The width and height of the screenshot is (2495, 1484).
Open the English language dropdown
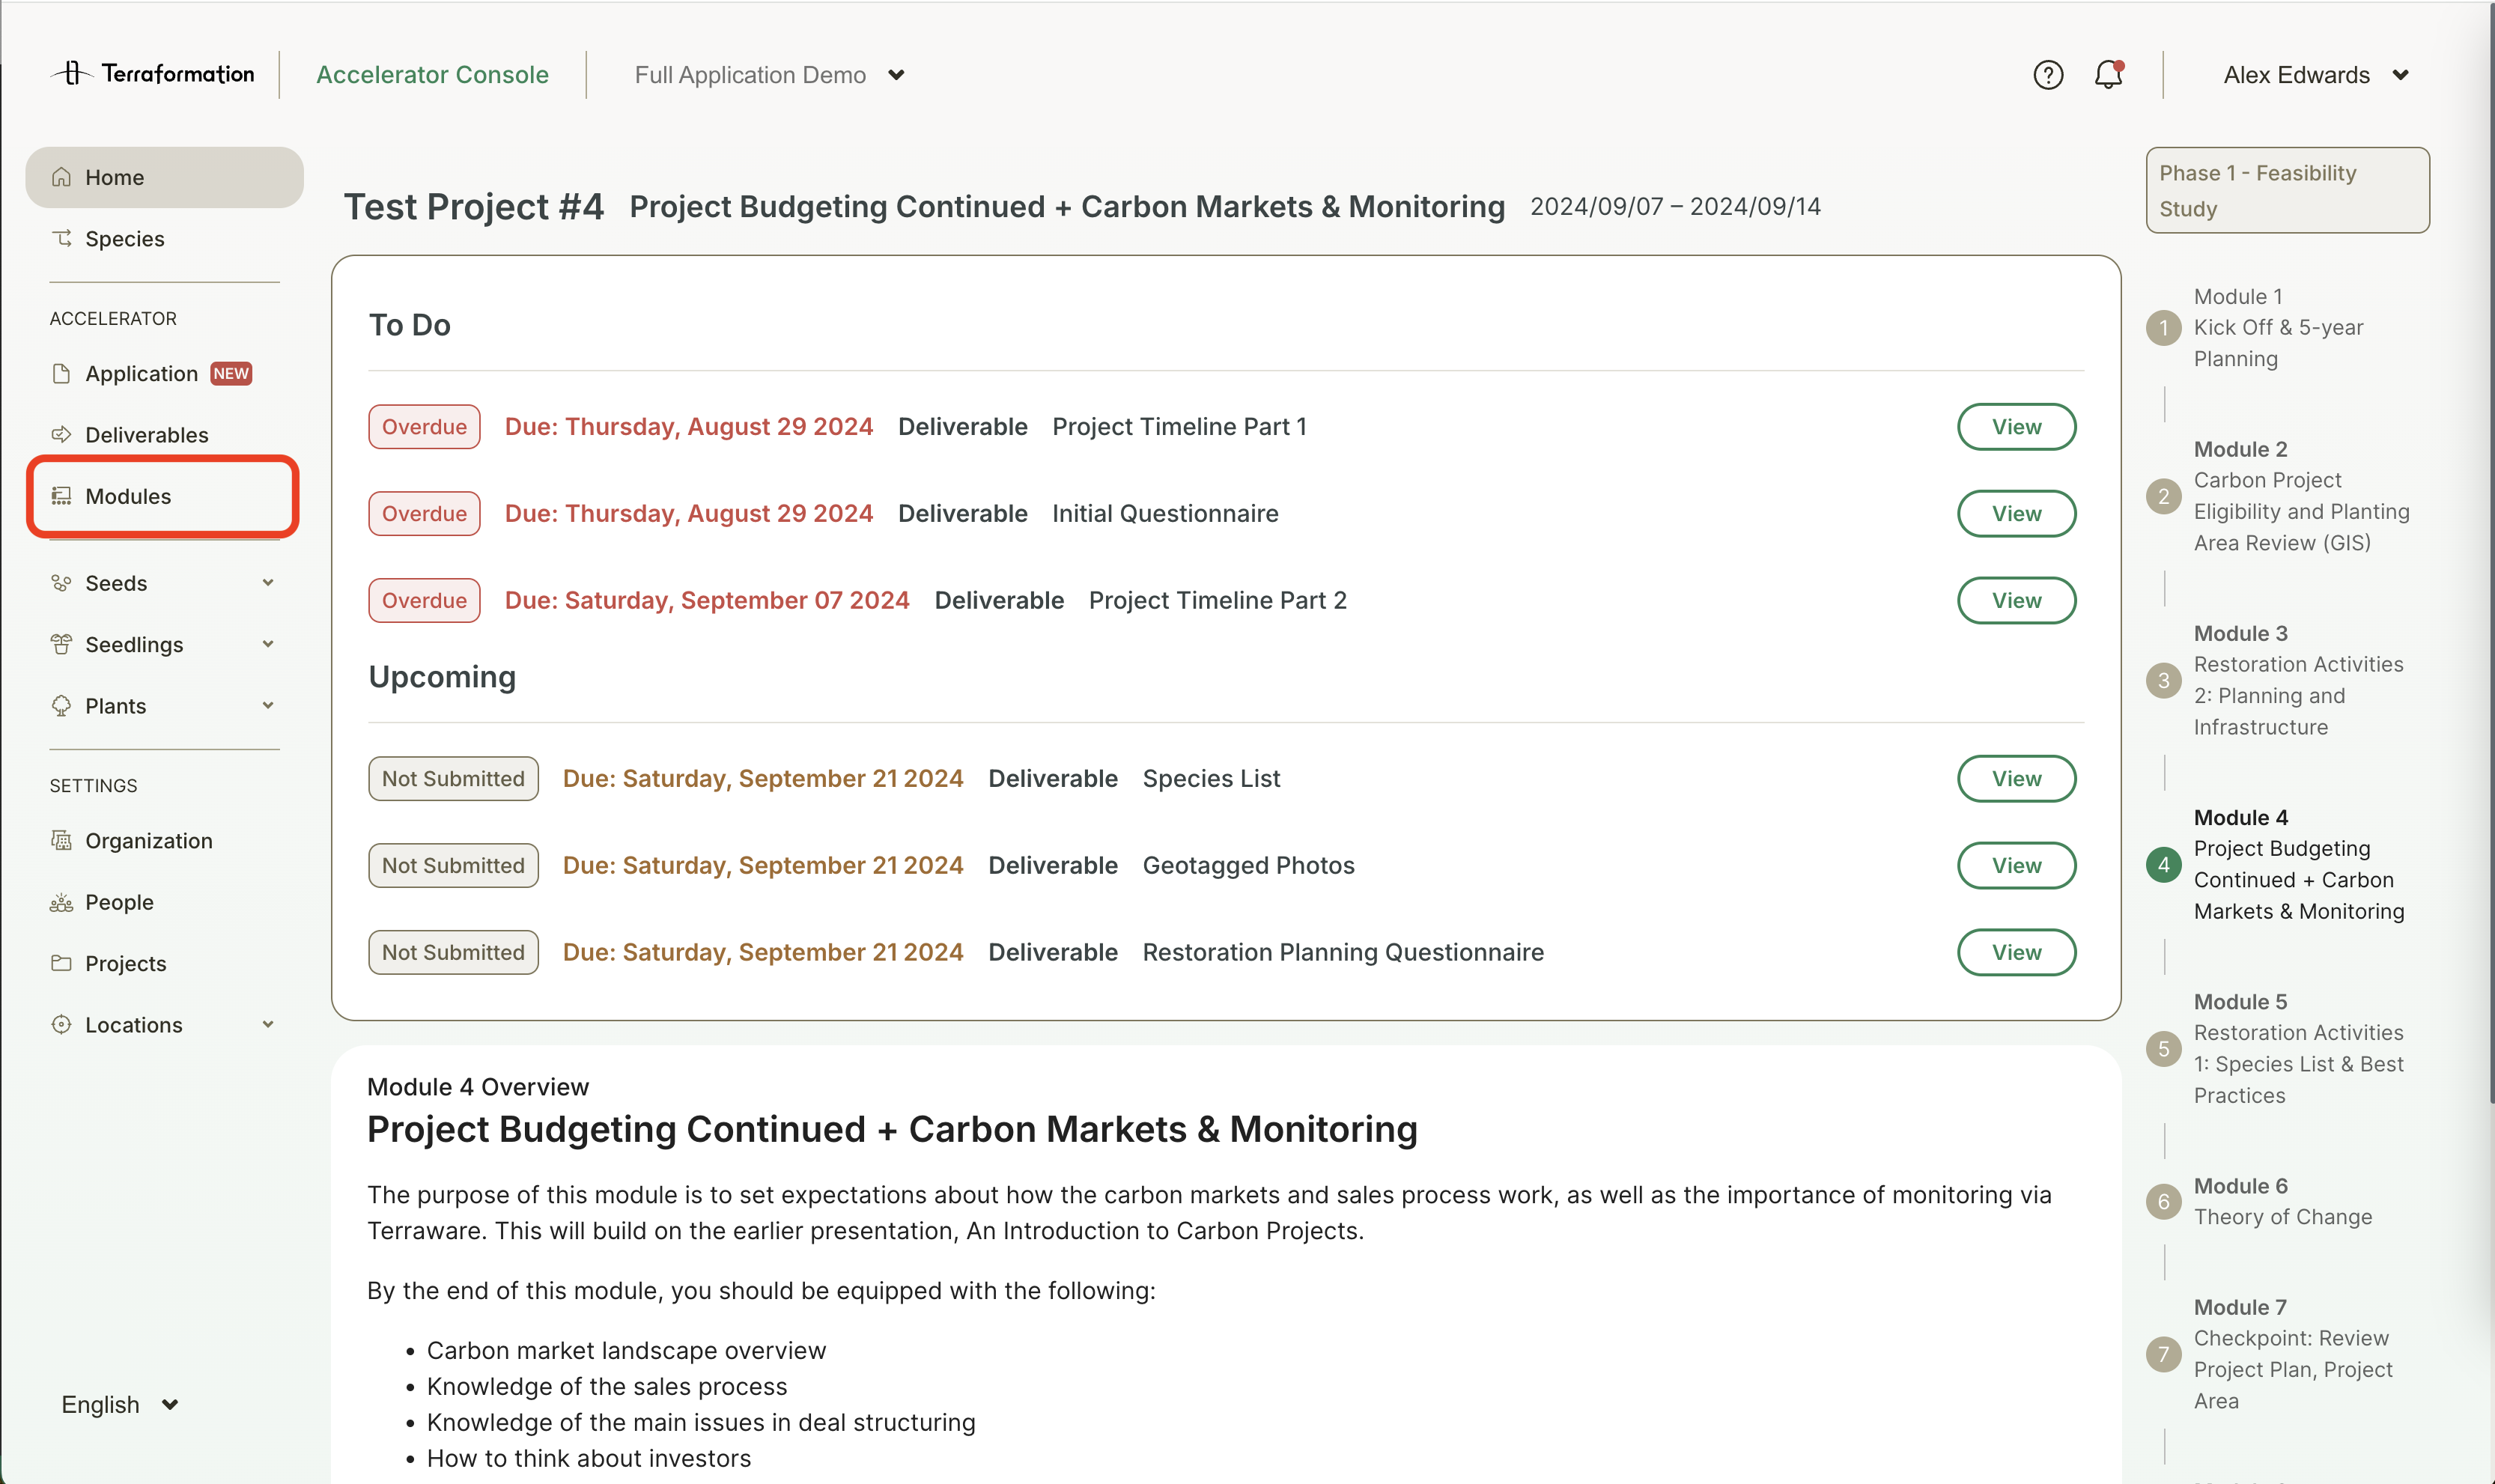point(118,1403)
